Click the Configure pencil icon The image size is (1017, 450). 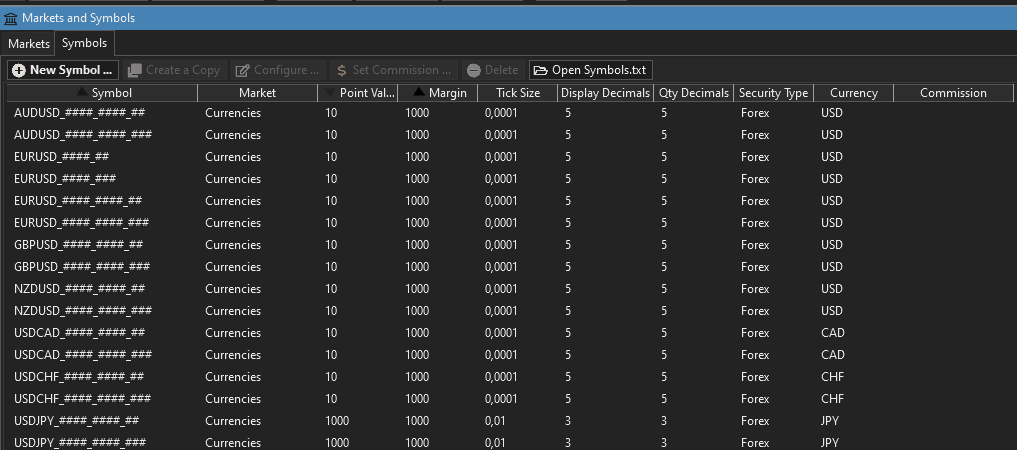(x=242, y=70)
